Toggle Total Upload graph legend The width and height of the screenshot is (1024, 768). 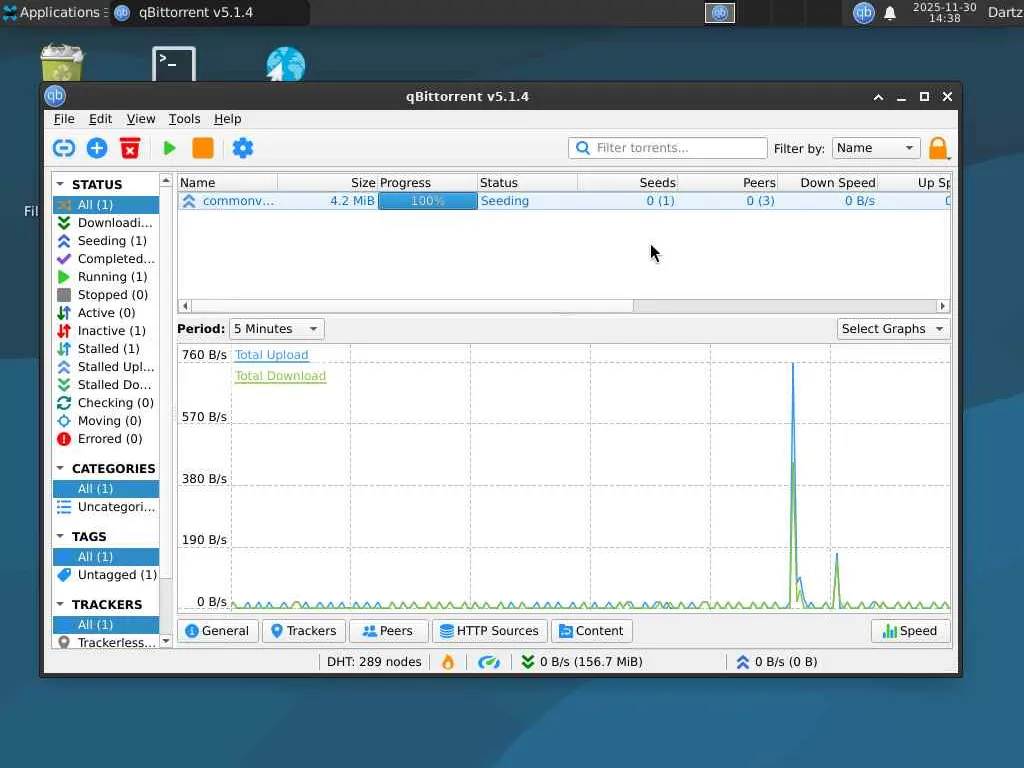tap(272, 355)
